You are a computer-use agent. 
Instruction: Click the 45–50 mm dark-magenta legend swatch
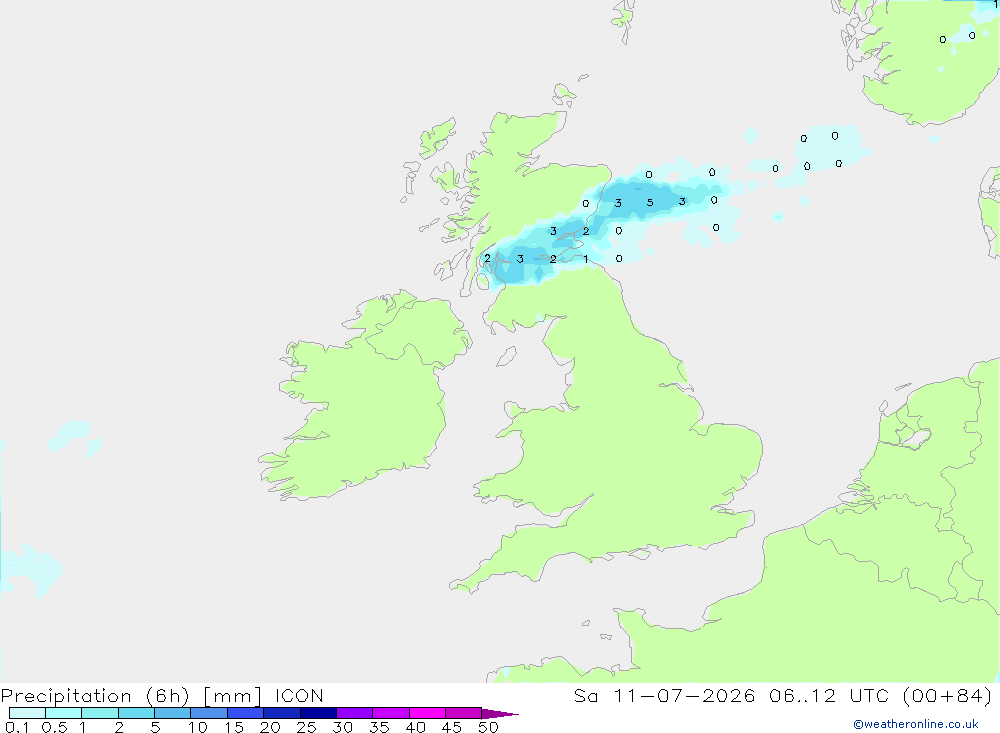tap(464, 713)
